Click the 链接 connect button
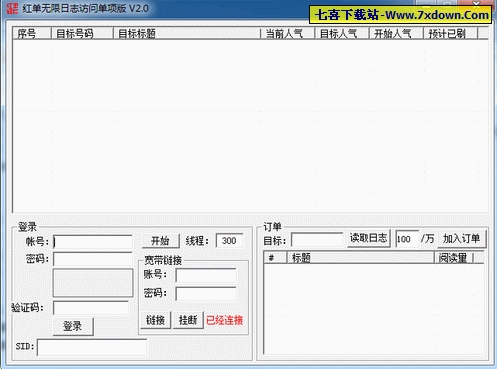497x369 pixels. click(x=156, y=320)
